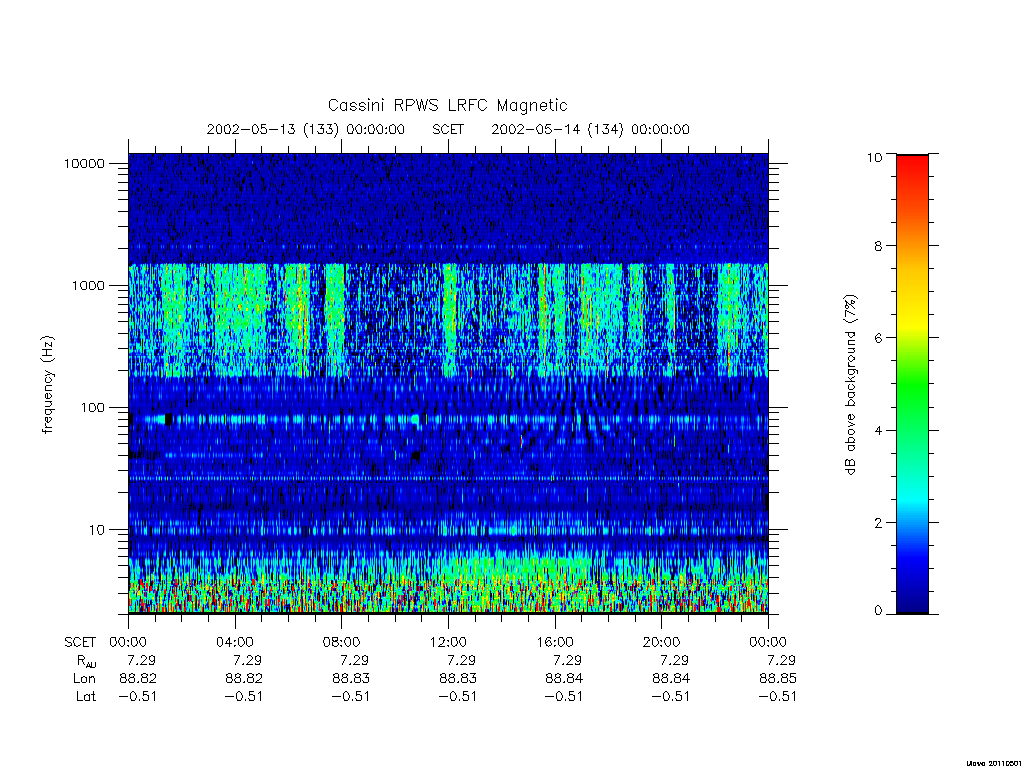Click the R AU row label
This screenshot has width=1024, height=768.
pyautogui.click(x=86, y=662)
